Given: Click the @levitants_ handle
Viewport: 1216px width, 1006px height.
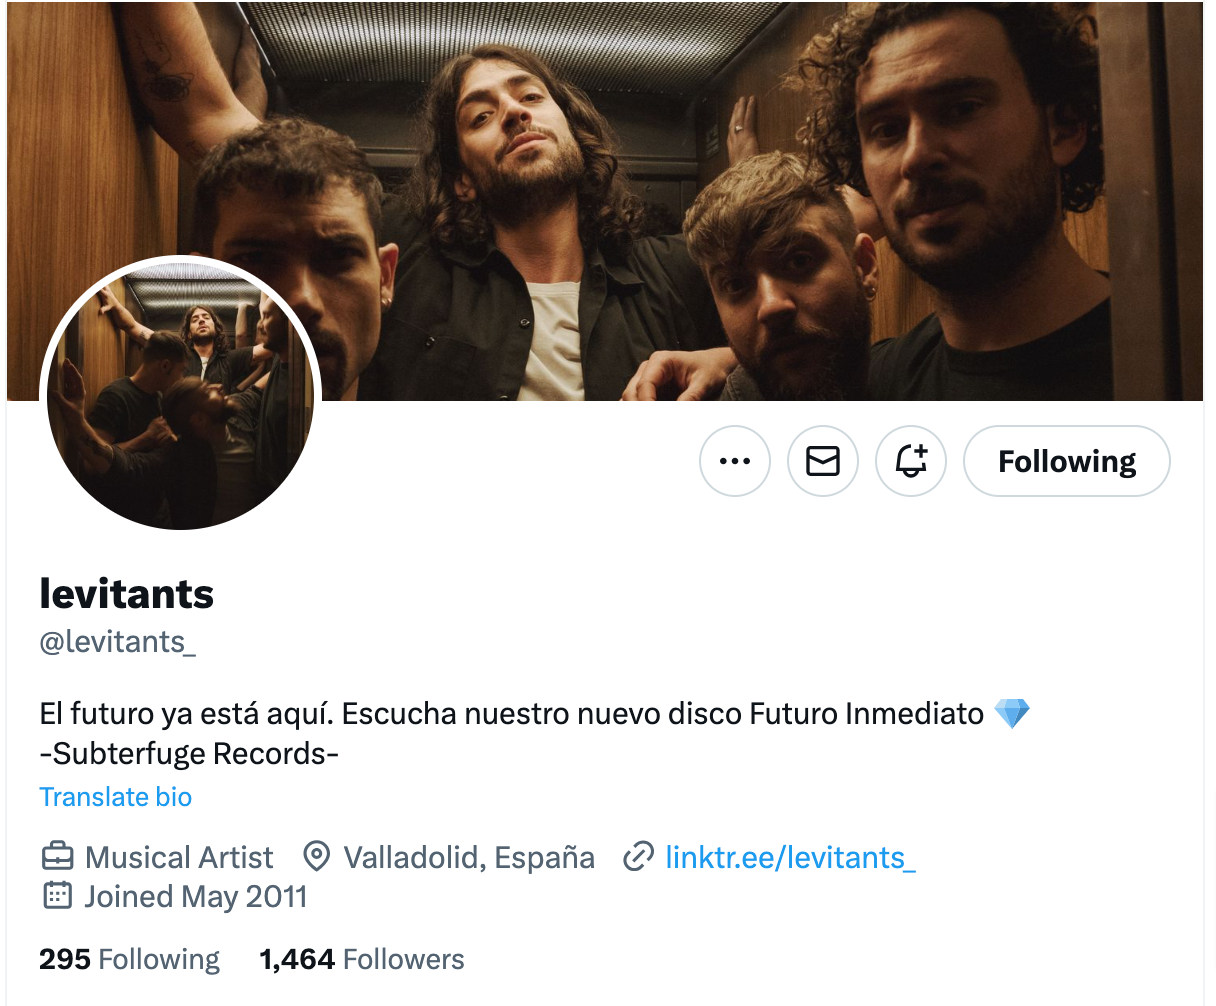Looking at the screenshot, I should 118,641.
